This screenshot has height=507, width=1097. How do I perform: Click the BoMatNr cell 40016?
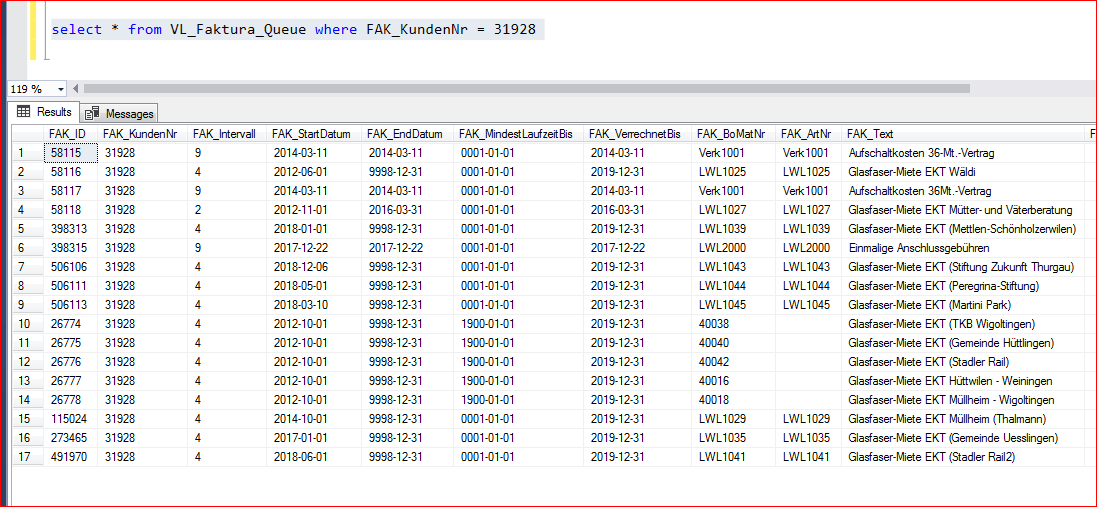click(733, 380)
